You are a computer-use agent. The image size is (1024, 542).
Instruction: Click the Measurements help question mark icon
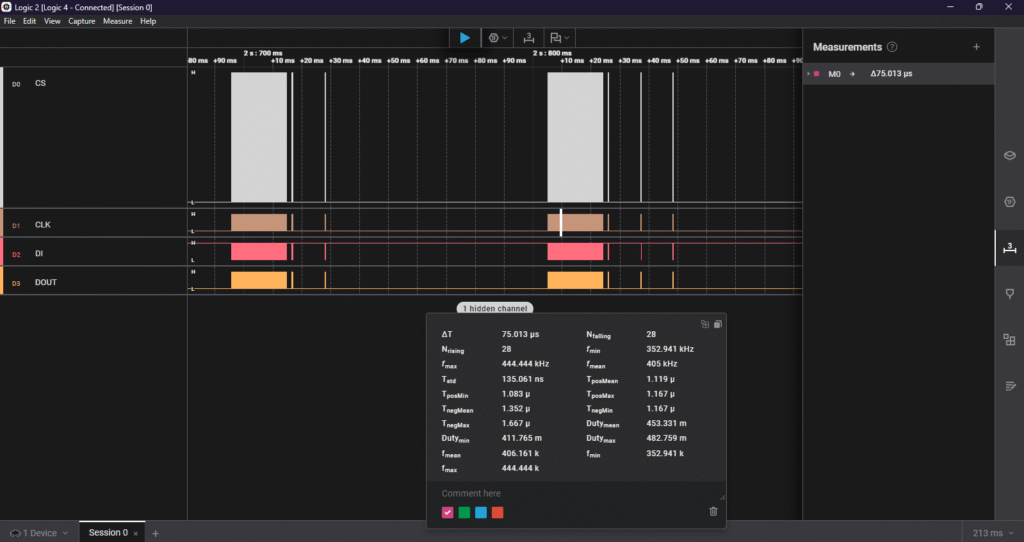tap(892, 47)
